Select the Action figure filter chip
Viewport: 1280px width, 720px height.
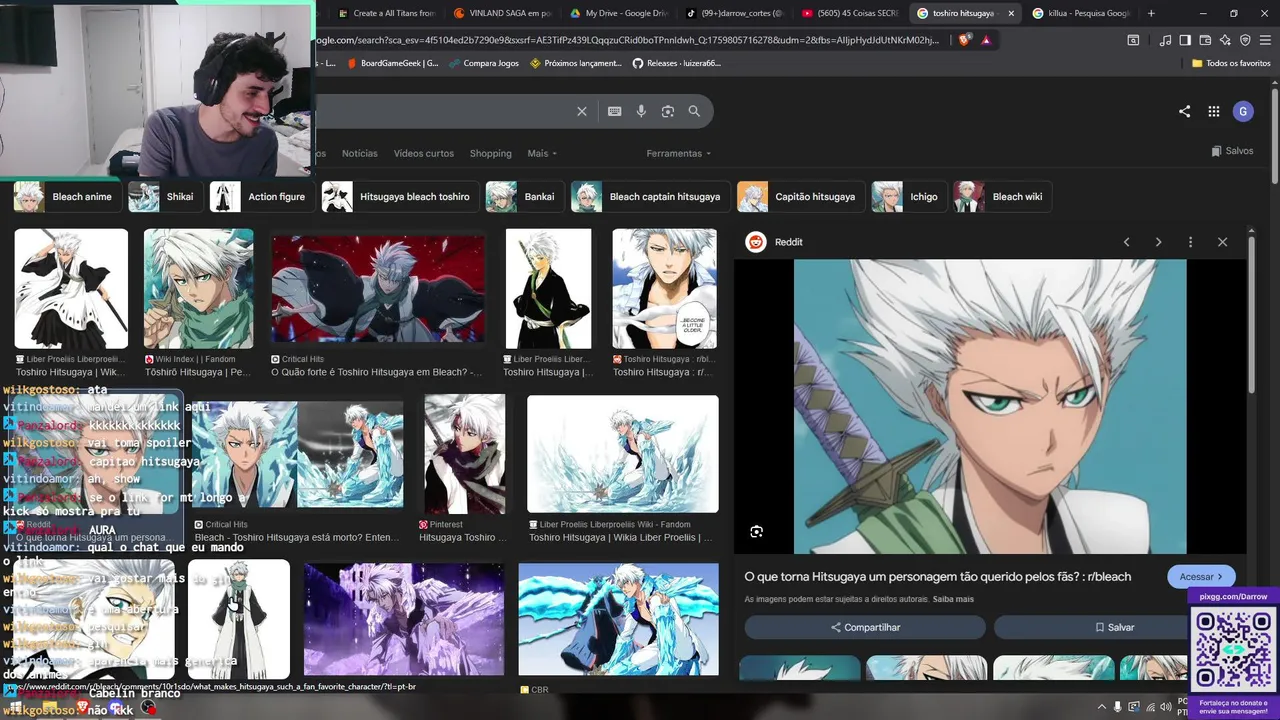pos(261,197)
